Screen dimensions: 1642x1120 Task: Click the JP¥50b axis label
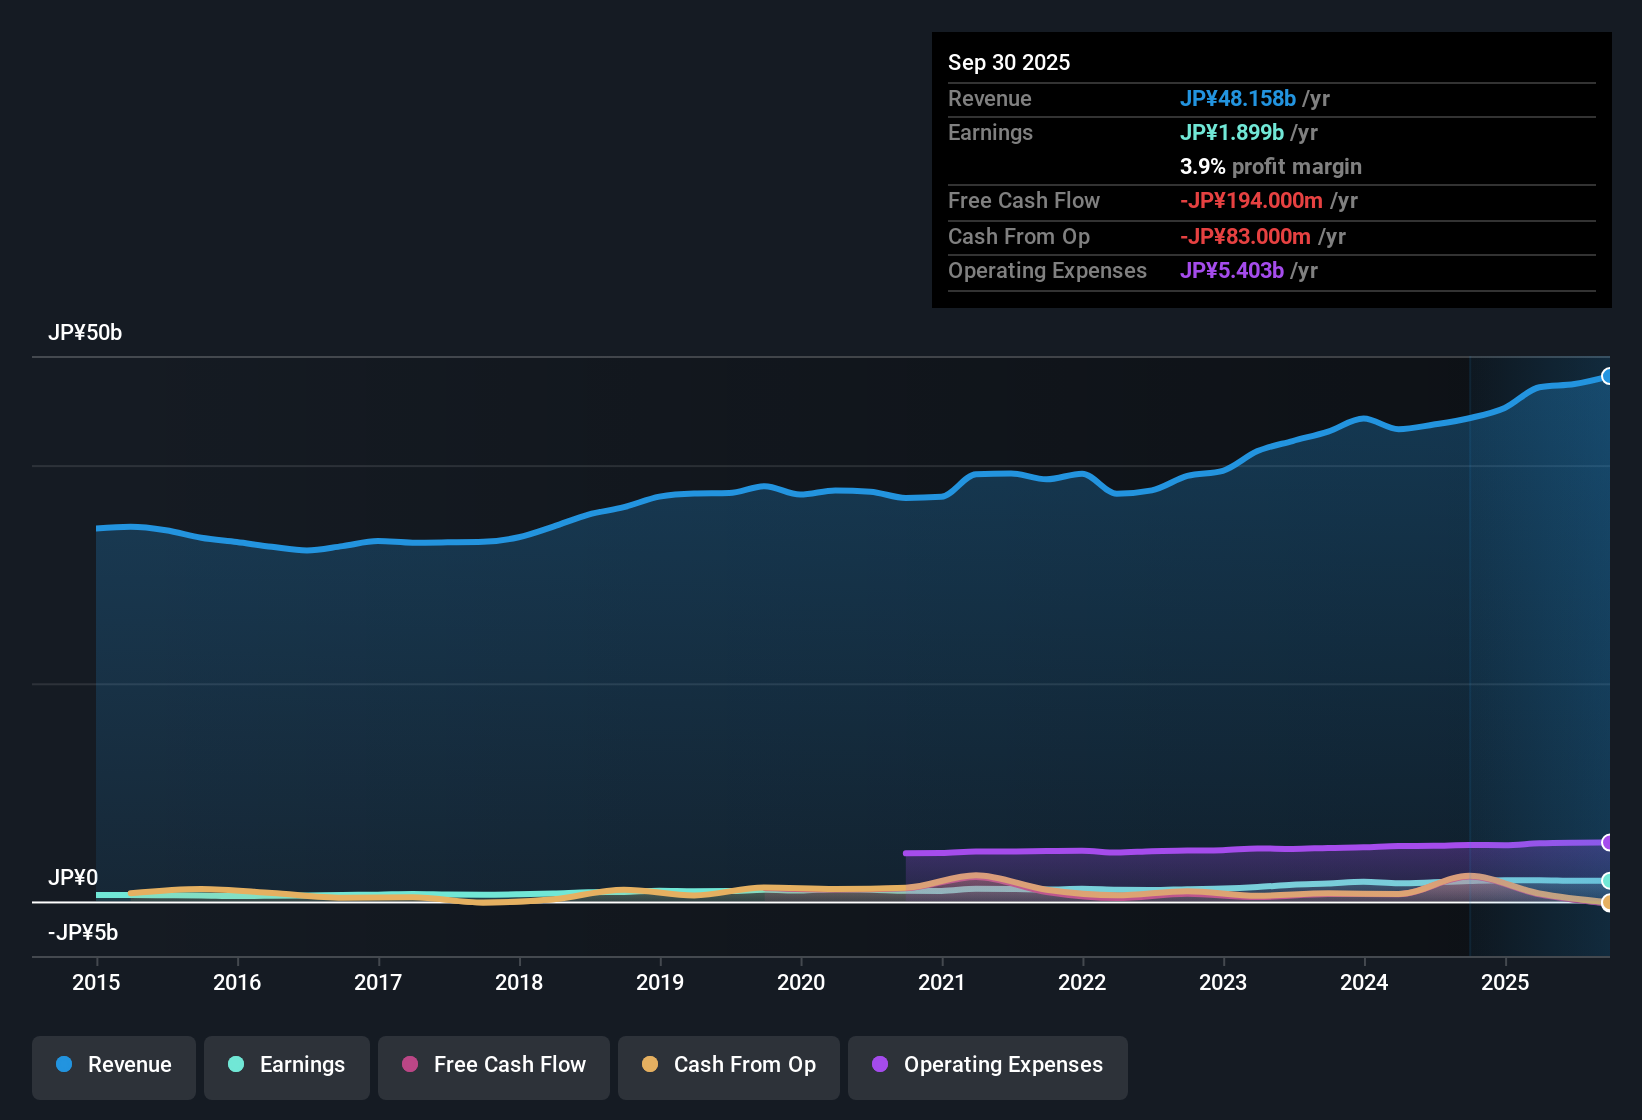coord(86,333)
